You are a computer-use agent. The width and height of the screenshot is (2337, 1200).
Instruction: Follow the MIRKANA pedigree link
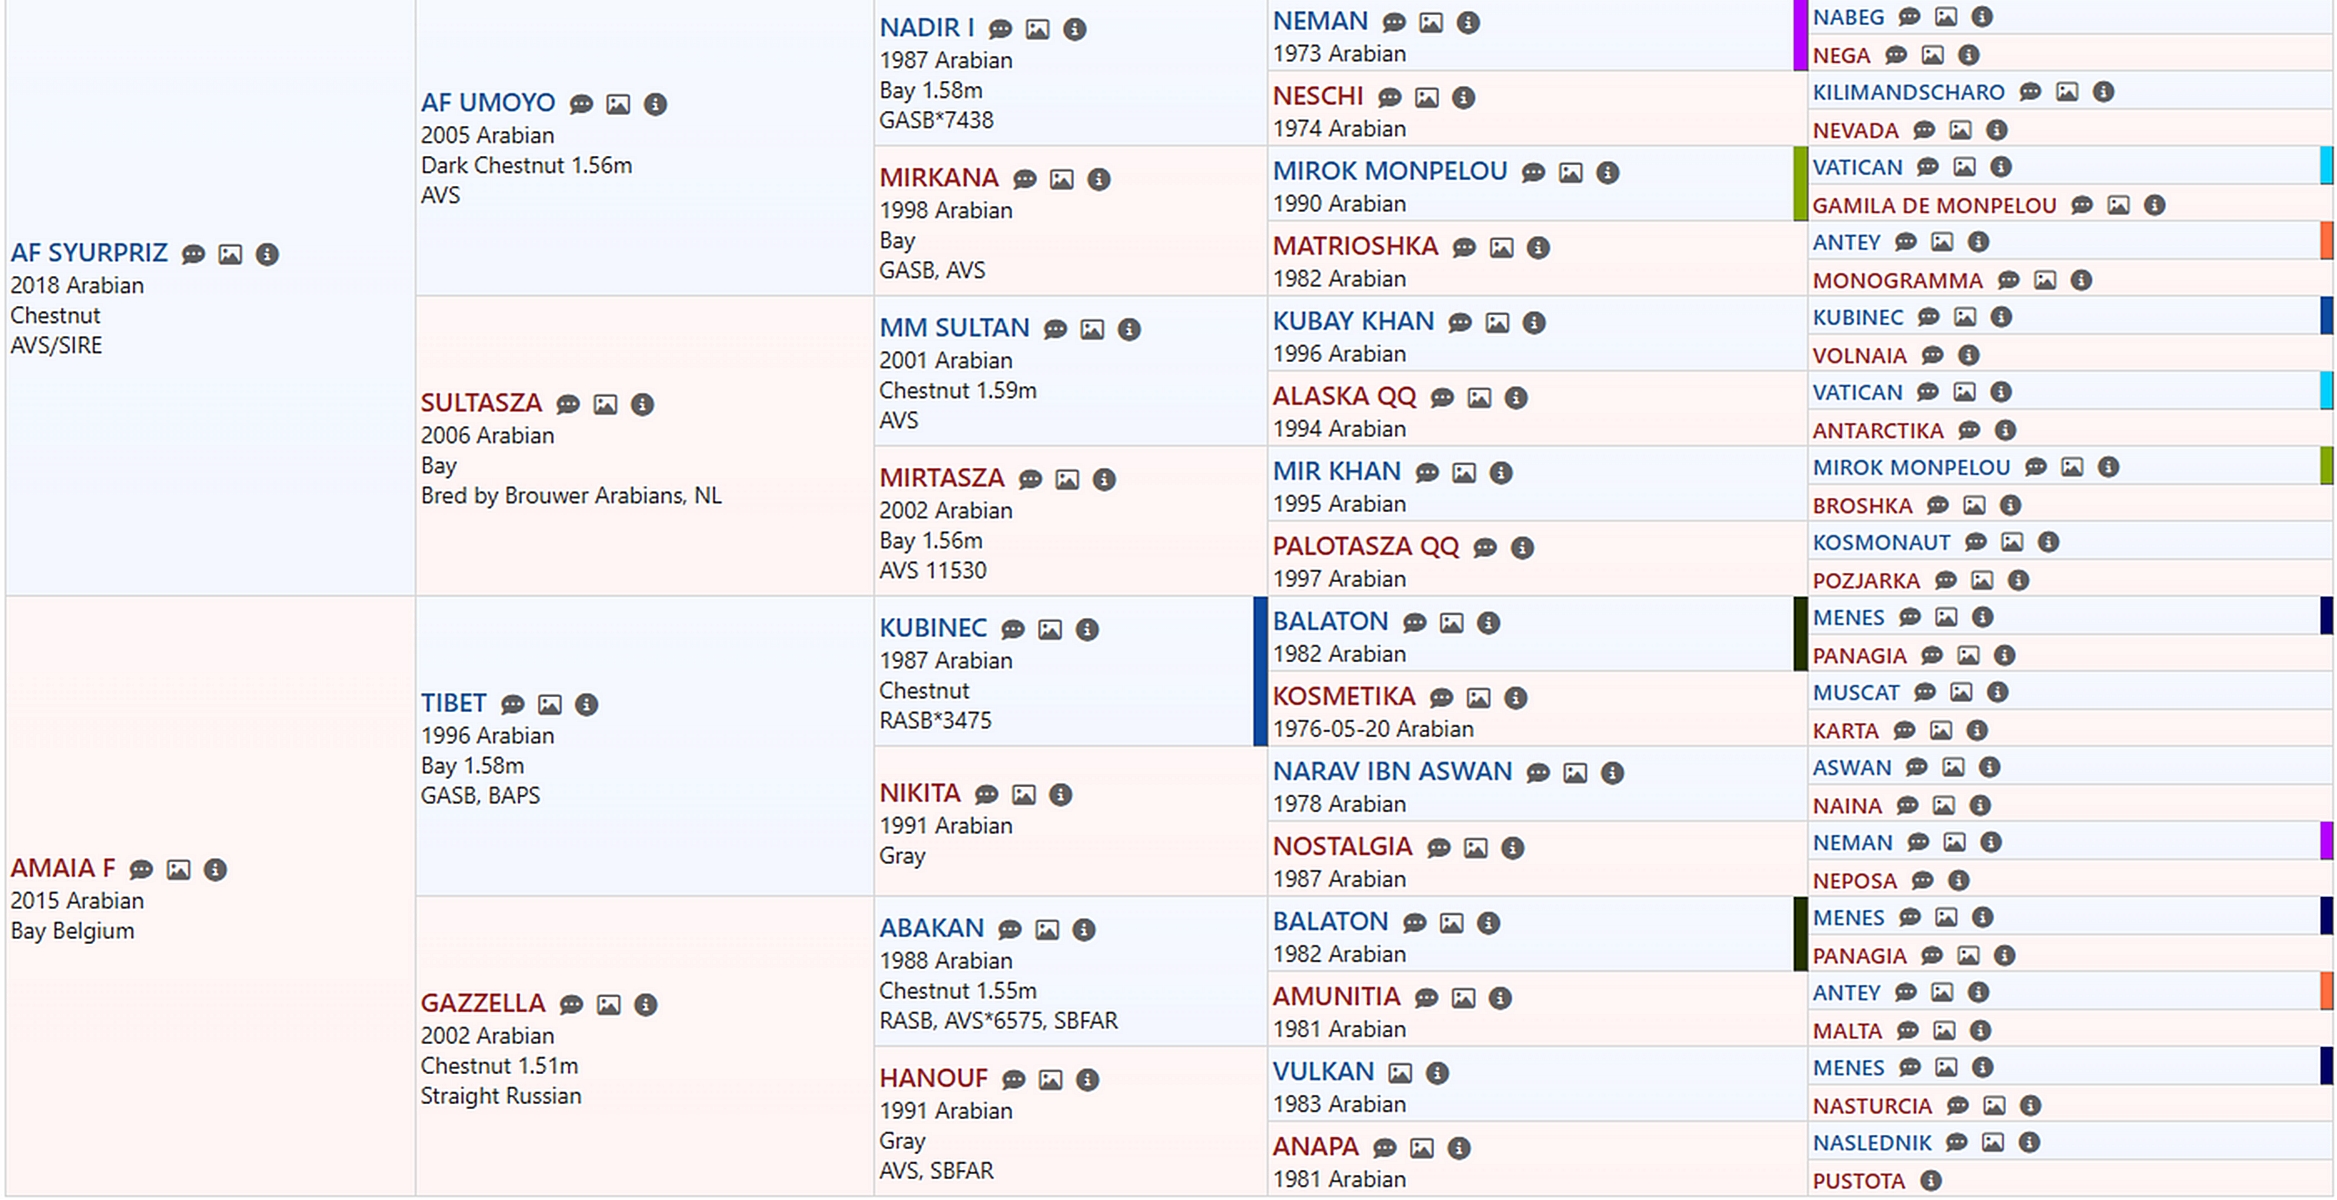click(938, 178)
